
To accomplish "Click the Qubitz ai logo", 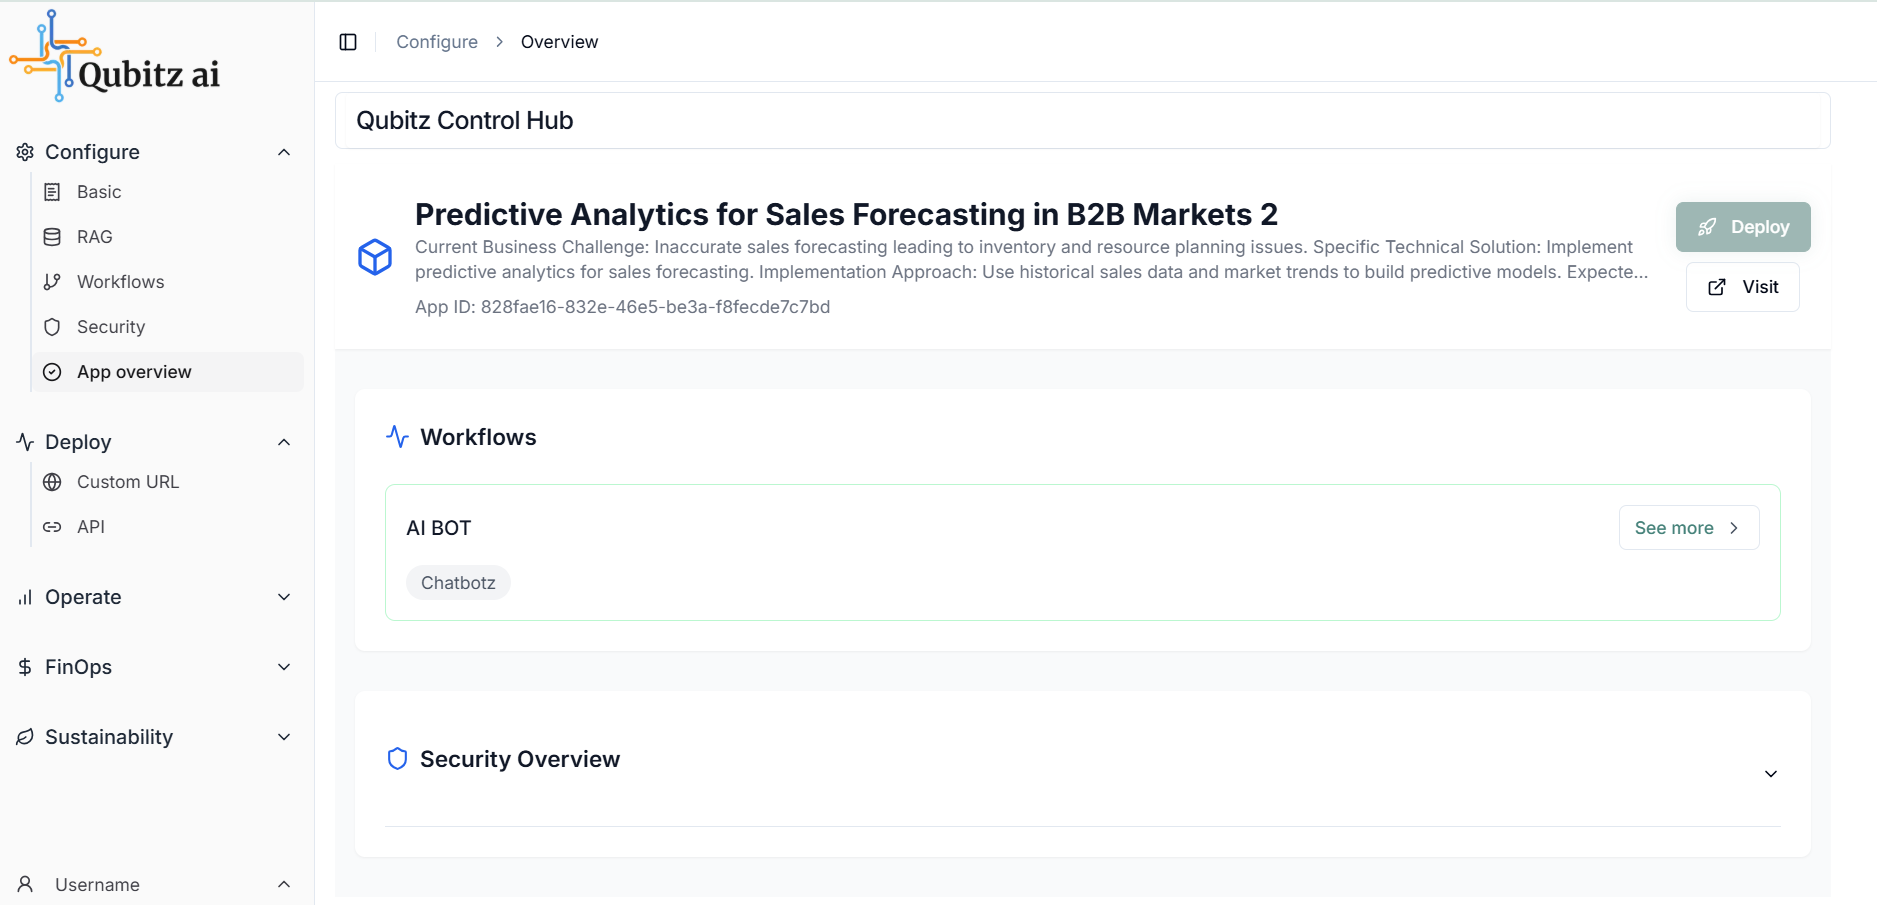I will click(115, 57).
